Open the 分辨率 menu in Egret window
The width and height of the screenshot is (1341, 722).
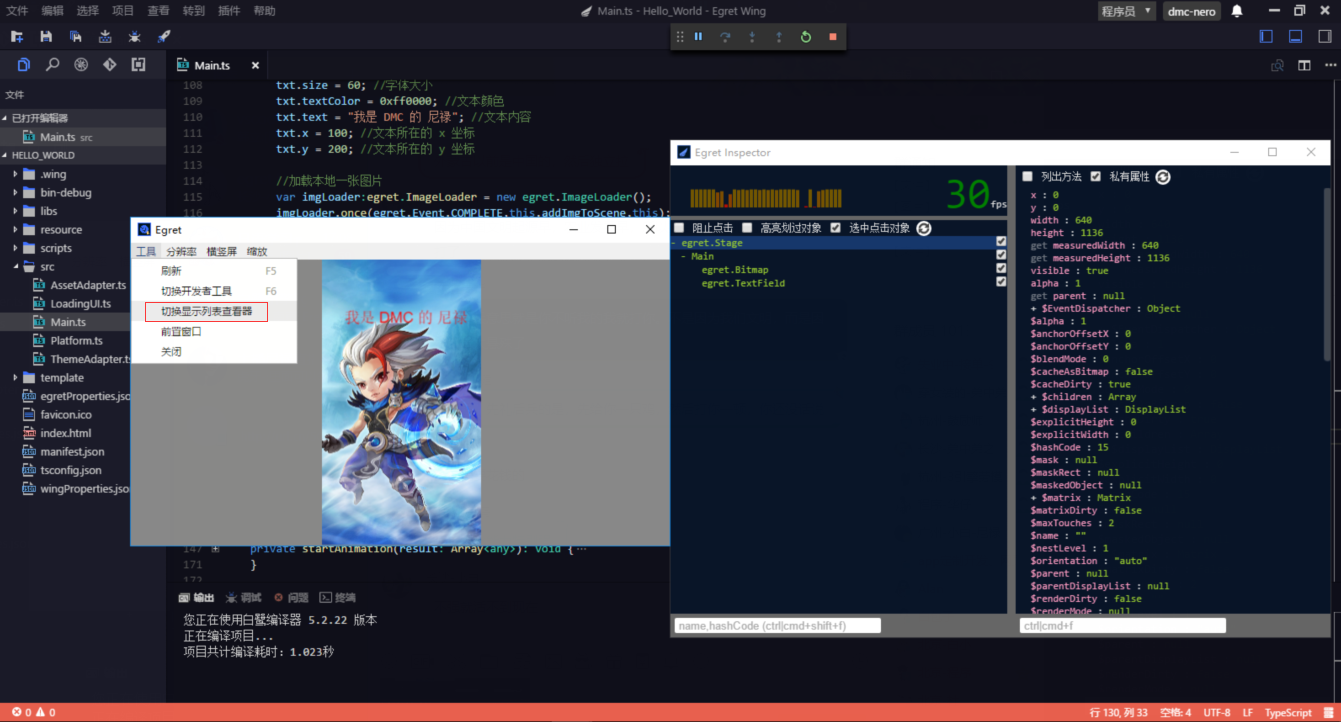pyautogui.click(x=181, y=252)
